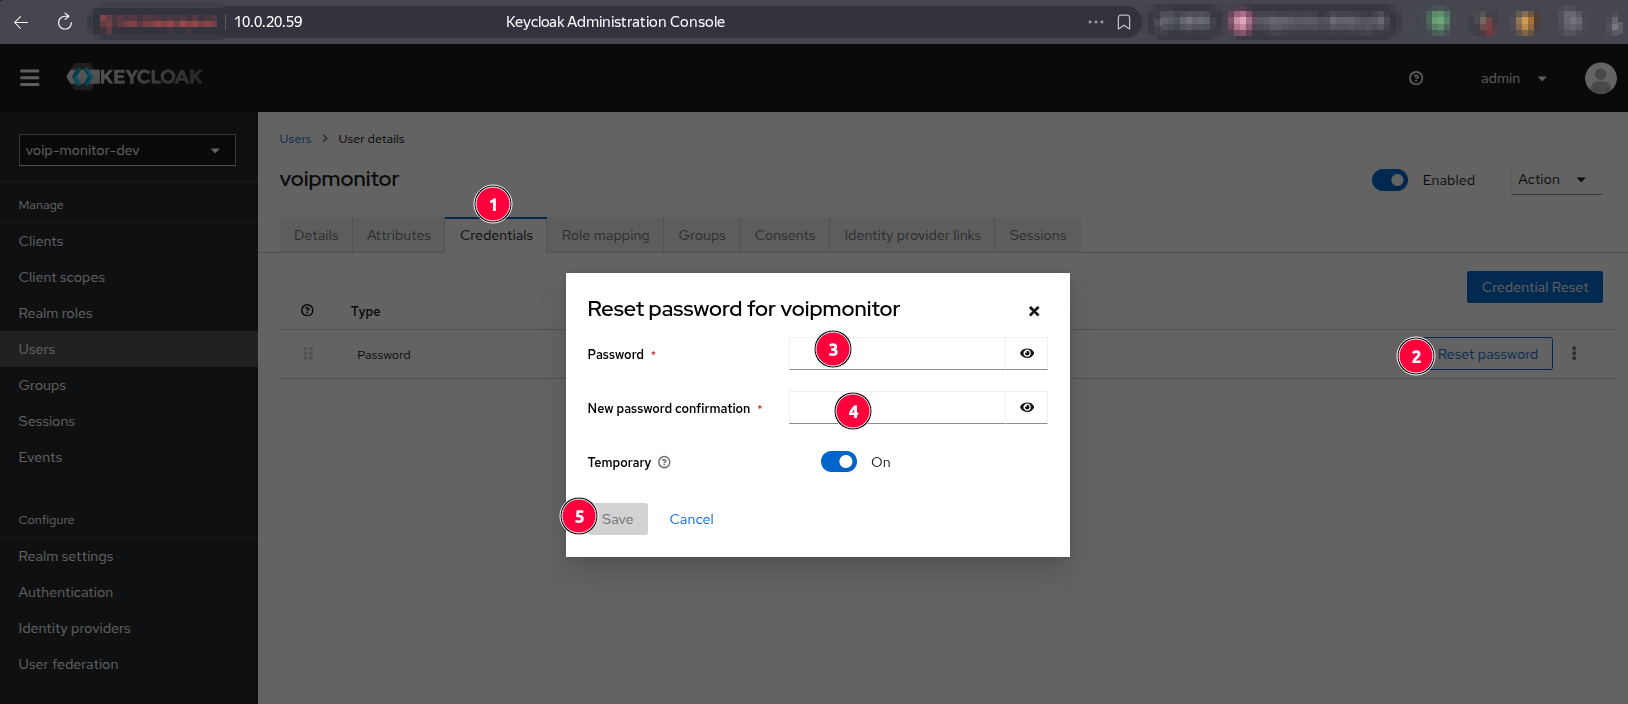Toggle the user Enabled switch

pyautogui.click(x=1389, y=180)
